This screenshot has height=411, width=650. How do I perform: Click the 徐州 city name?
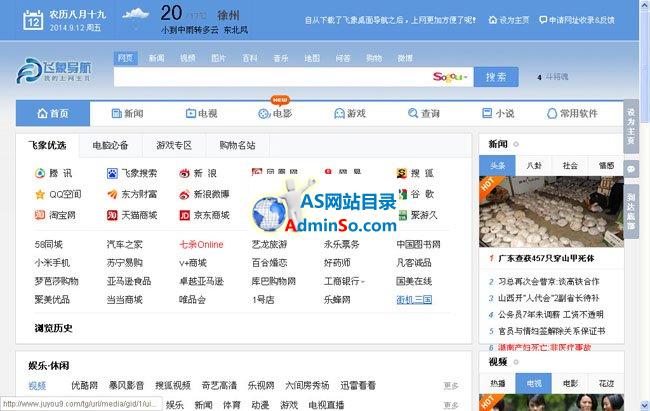coord(228,15)
